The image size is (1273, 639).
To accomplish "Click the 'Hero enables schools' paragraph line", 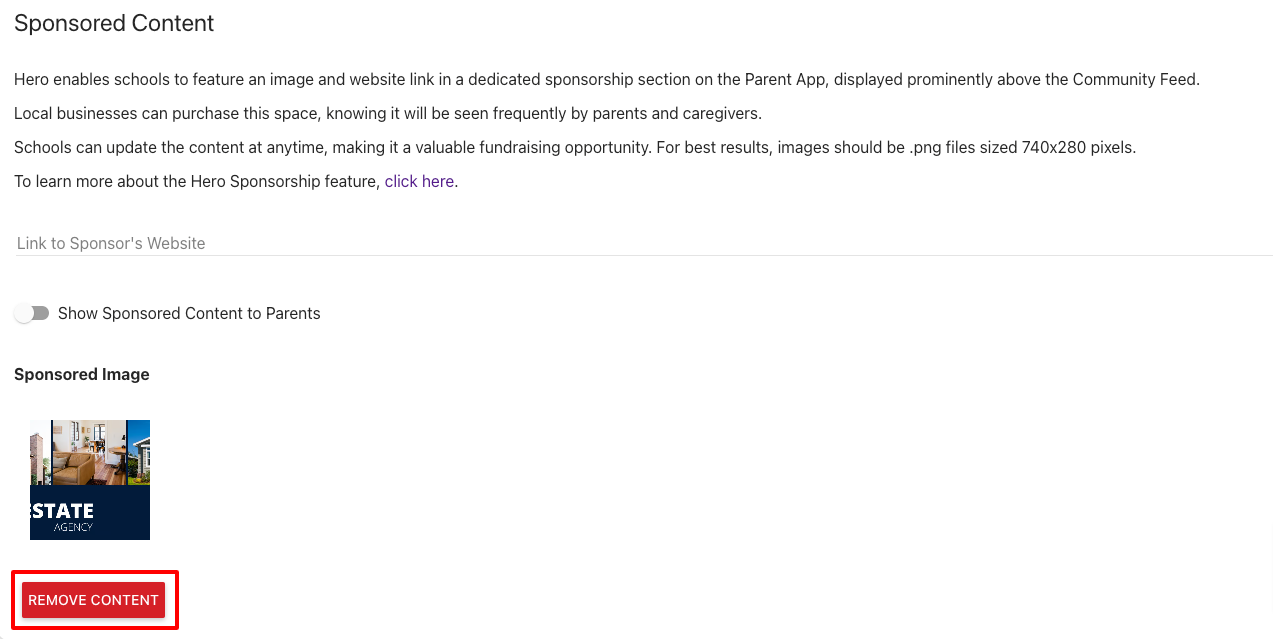I will tap(607, 79).
